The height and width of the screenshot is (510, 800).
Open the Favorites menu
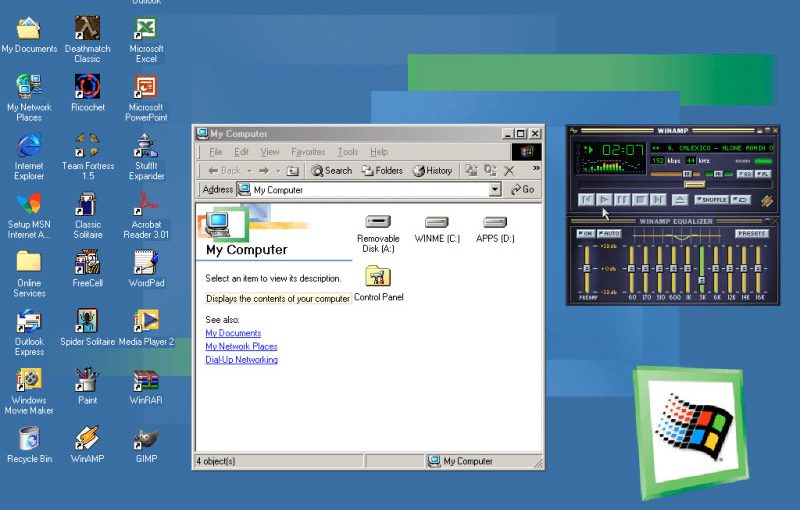308,152
